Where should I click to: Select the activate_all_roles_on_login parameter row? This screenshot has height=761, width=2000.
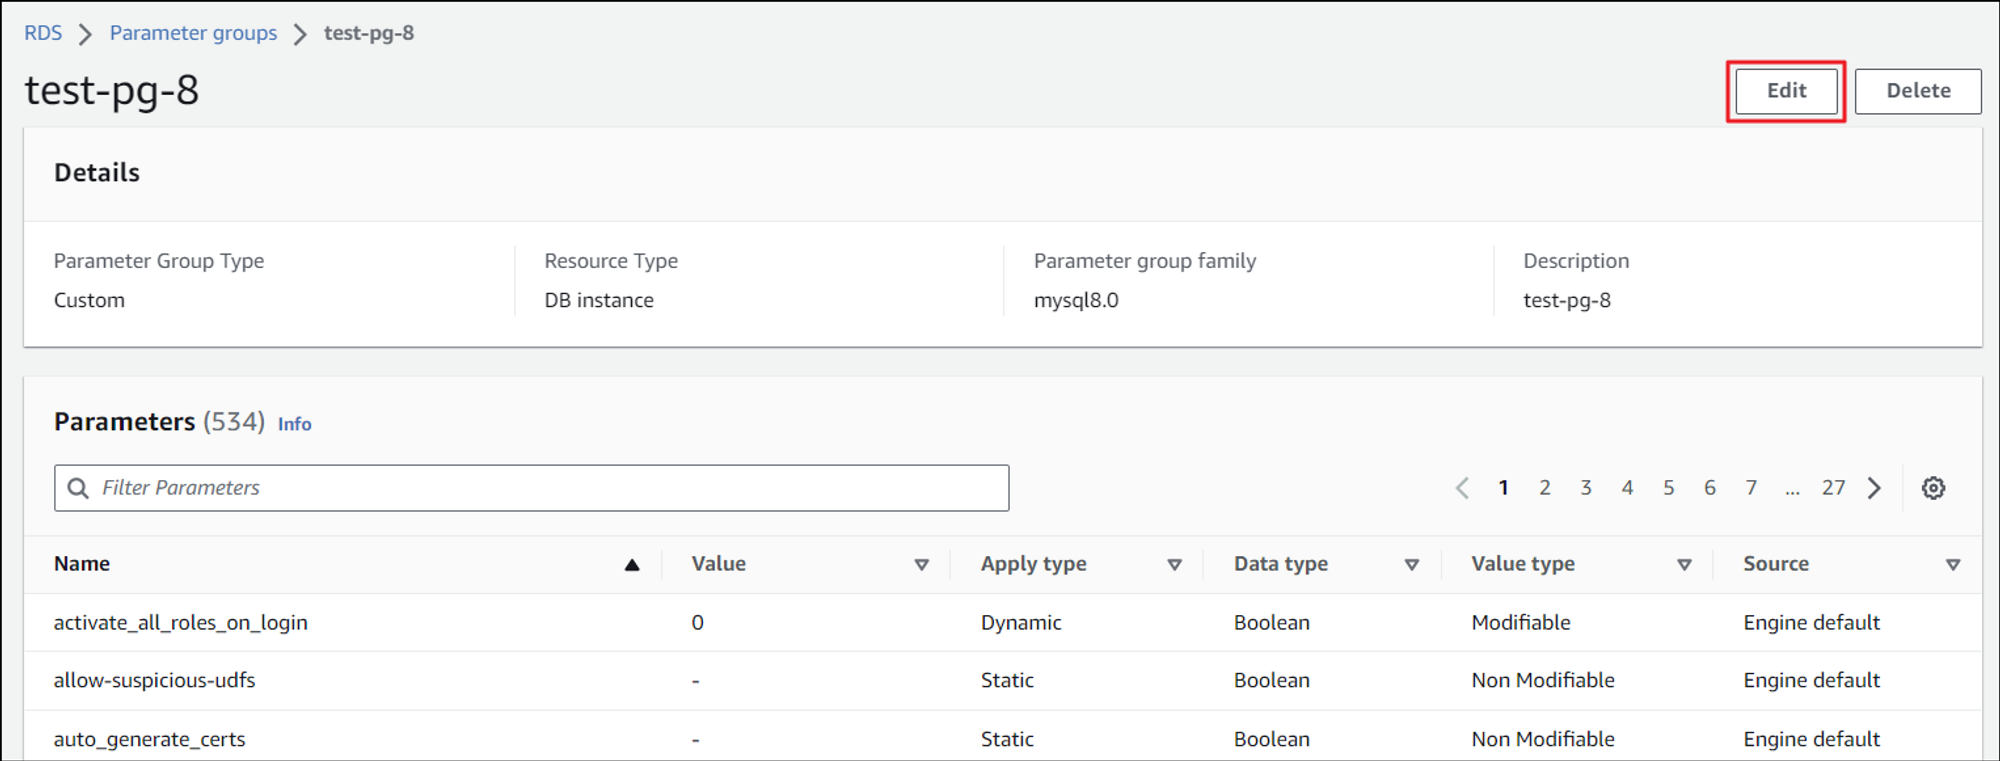click(181, 623)
